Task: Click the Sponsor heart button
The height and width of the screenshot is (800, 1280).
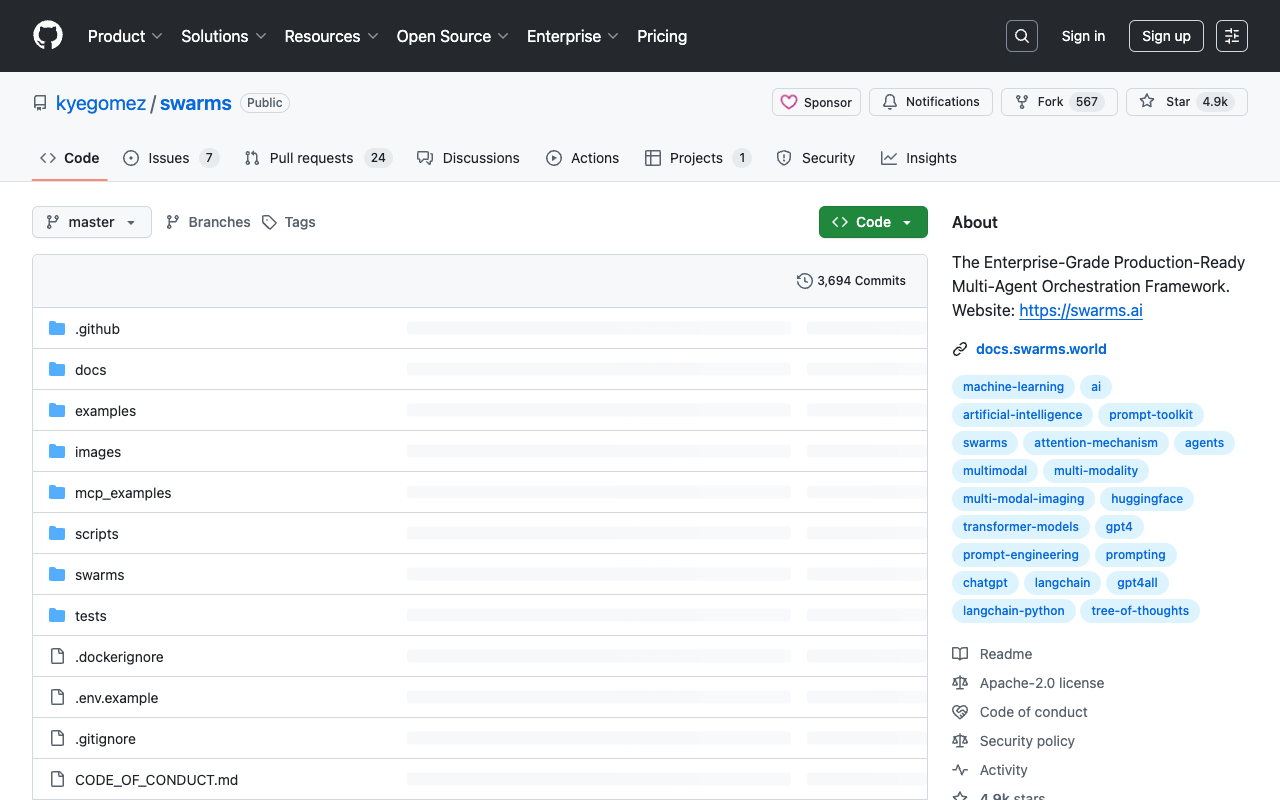Action: 816,102
